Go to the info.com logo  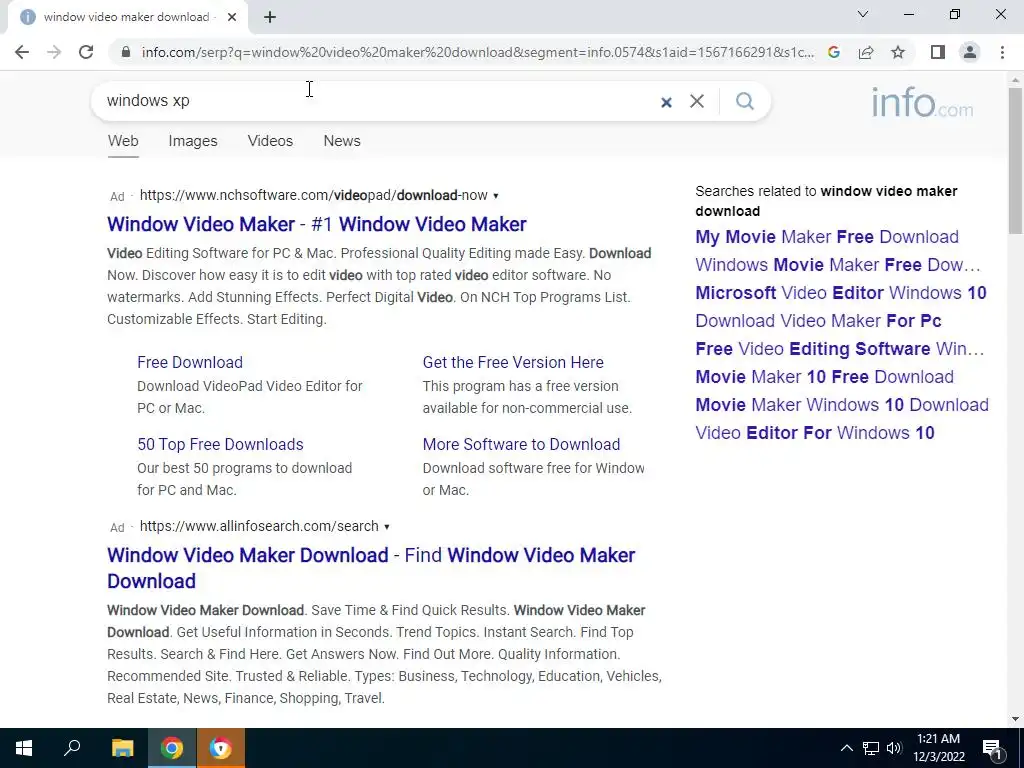tap(922, 103)
